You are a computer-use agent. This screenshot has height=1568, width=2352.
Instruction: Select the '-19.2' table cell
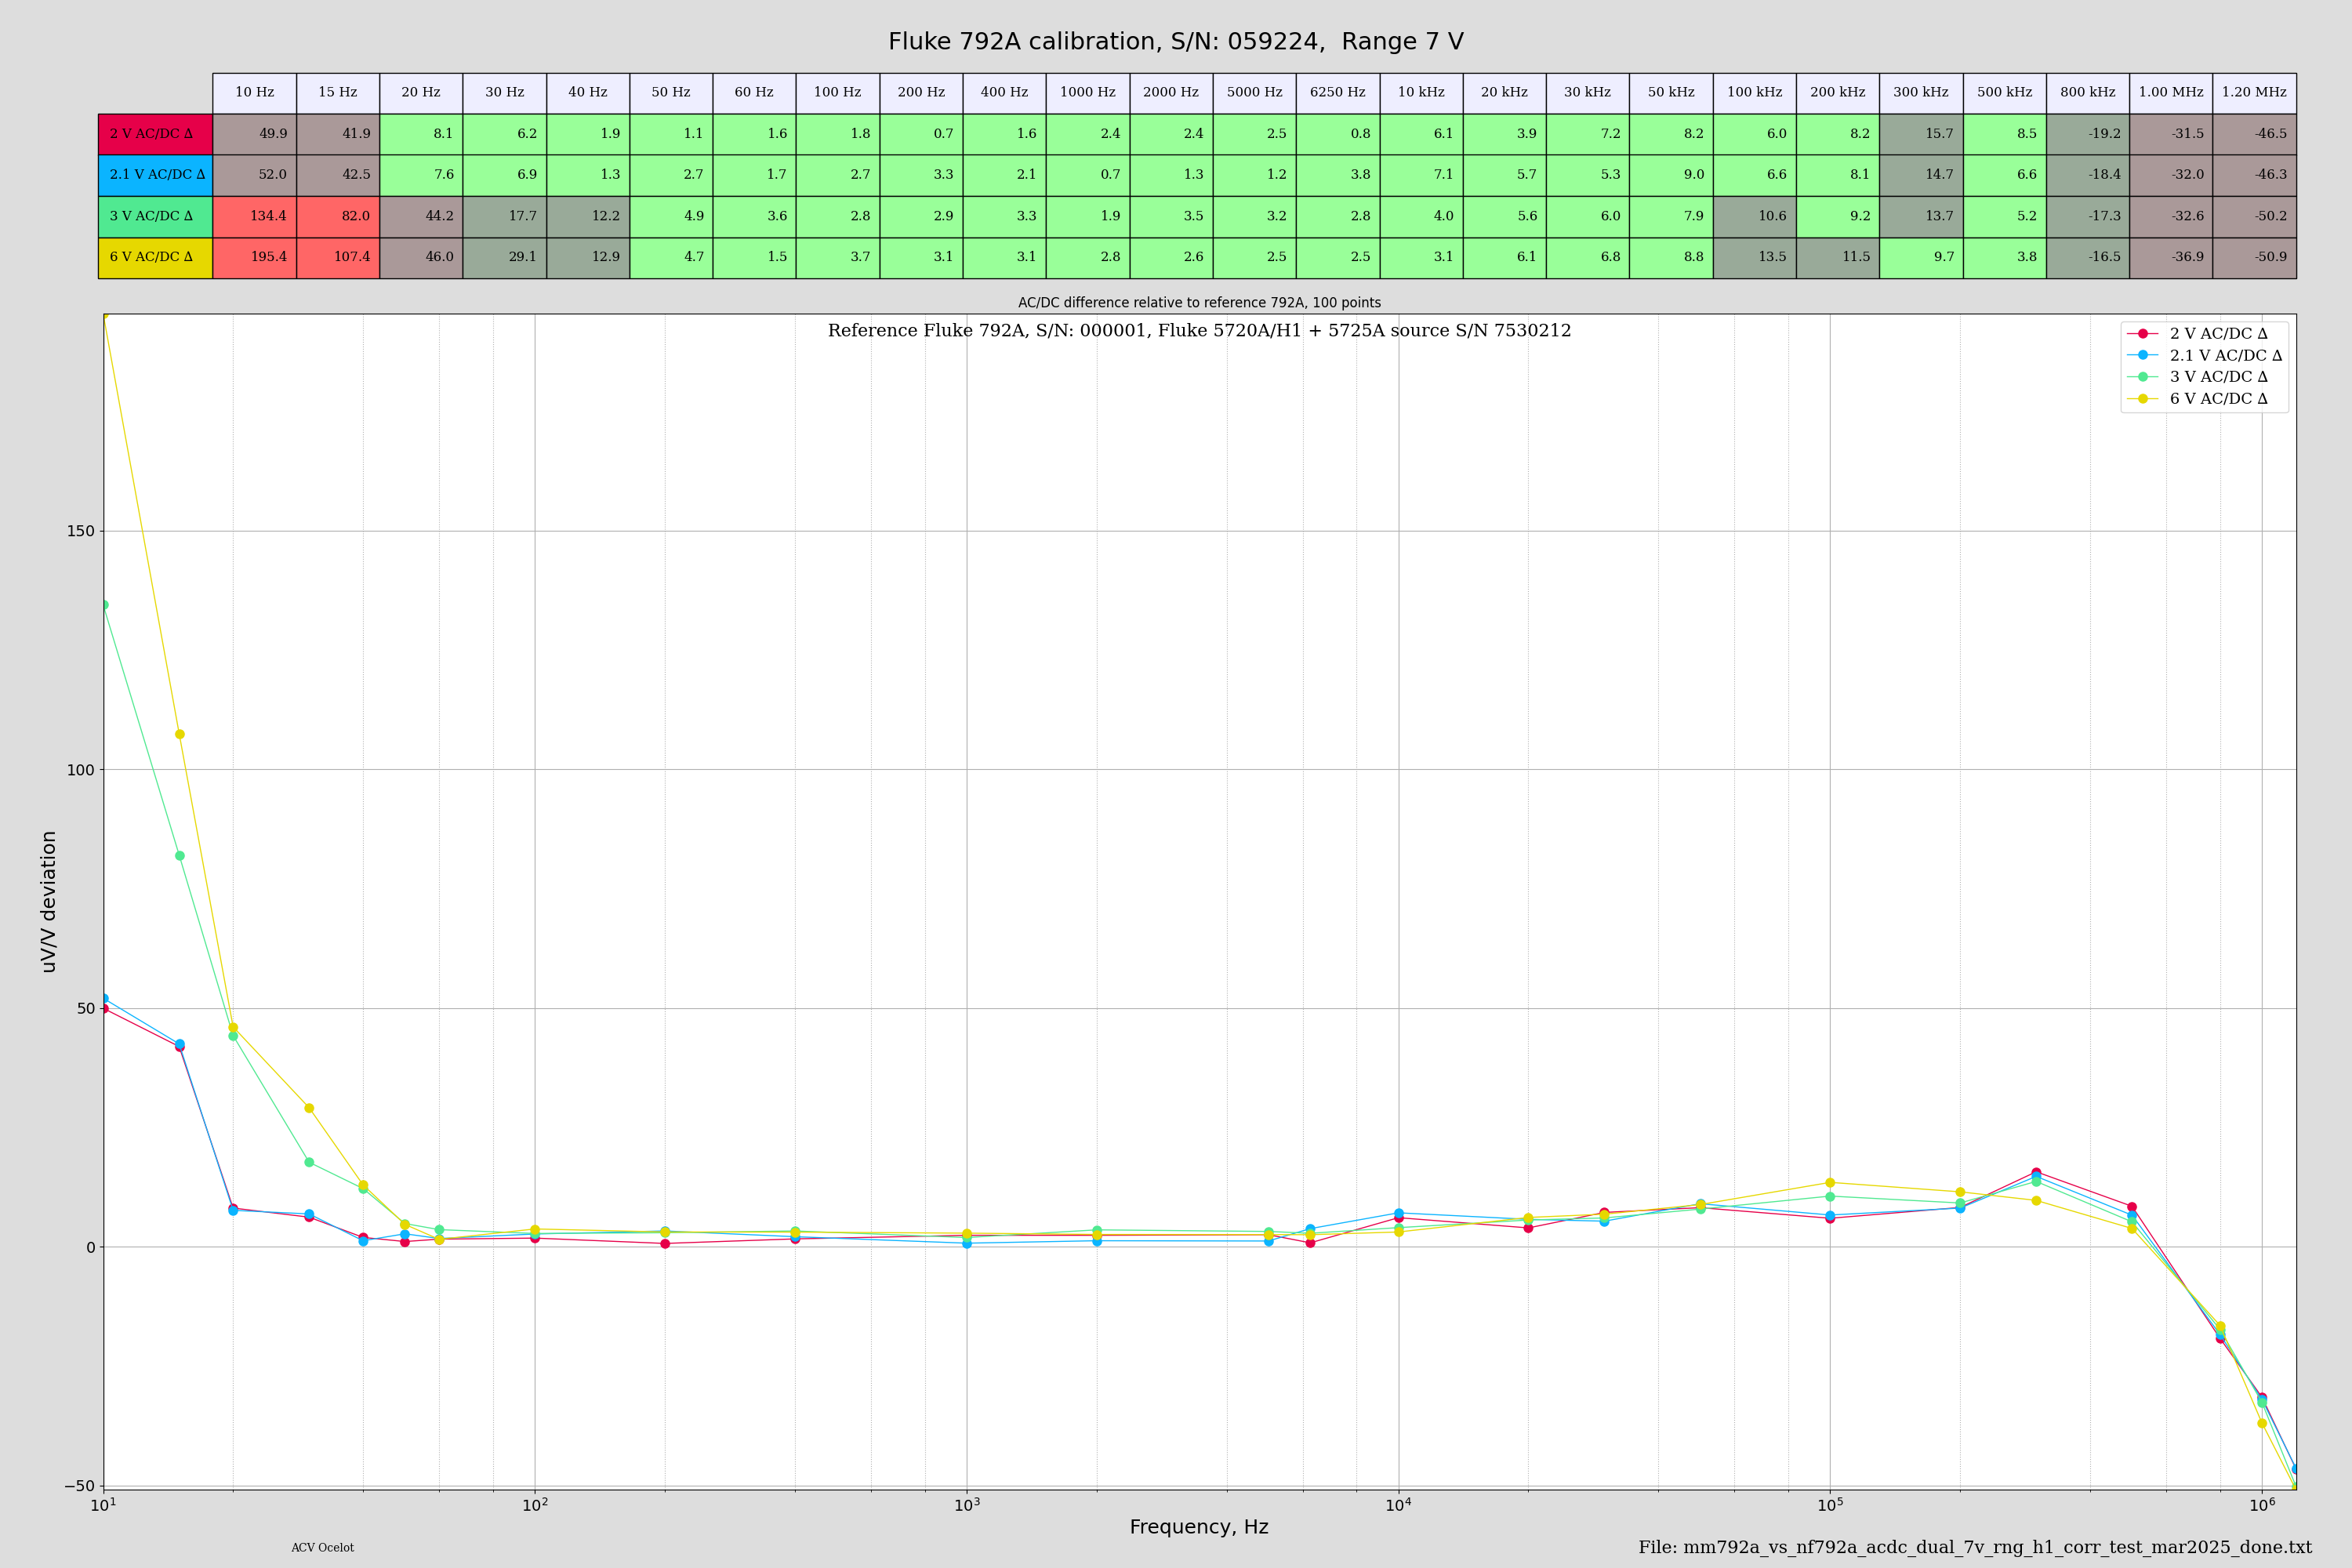tap(2088, 134)
